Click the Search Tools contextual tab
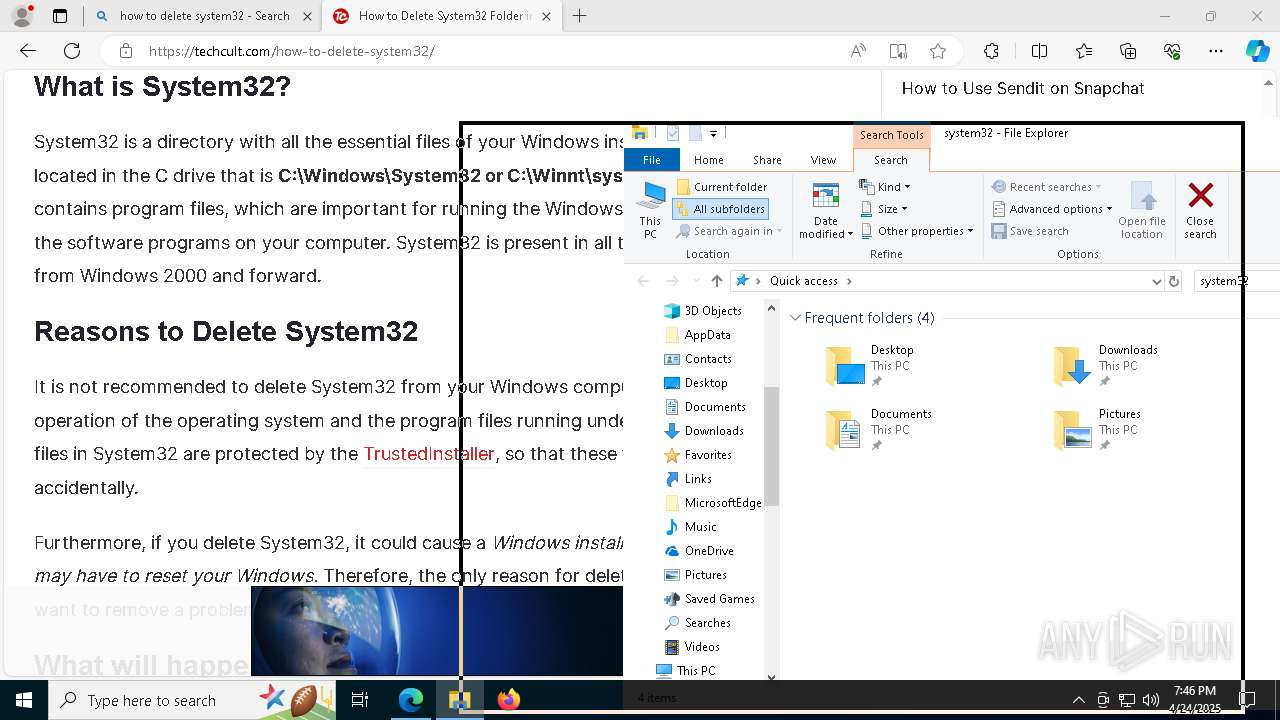1280x720 pixels. point(891,135)
